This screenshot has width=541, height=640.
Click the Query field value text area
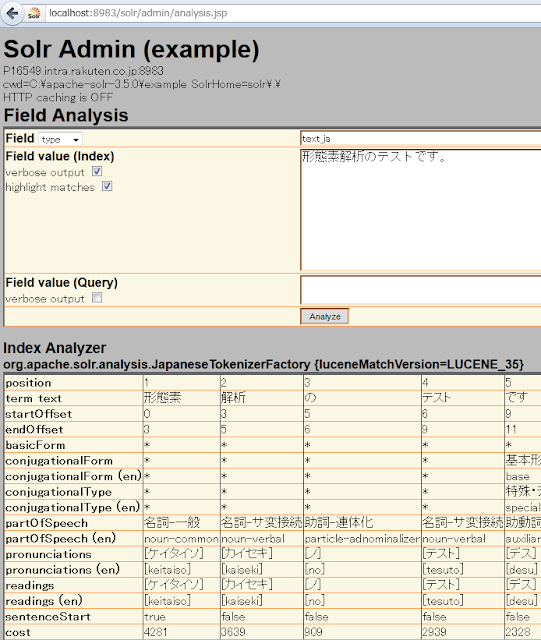tap(421, 290)
